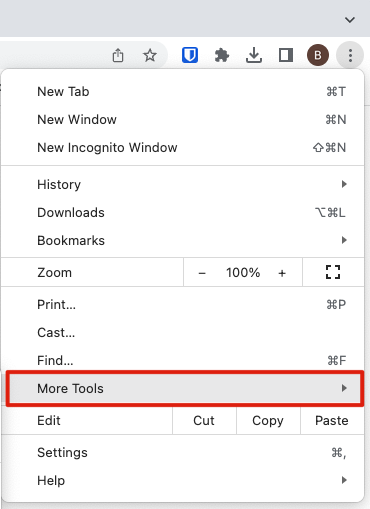
Task: Expand the tab search chevron at top
Action: pyautogui.click(x=350, y=20)
